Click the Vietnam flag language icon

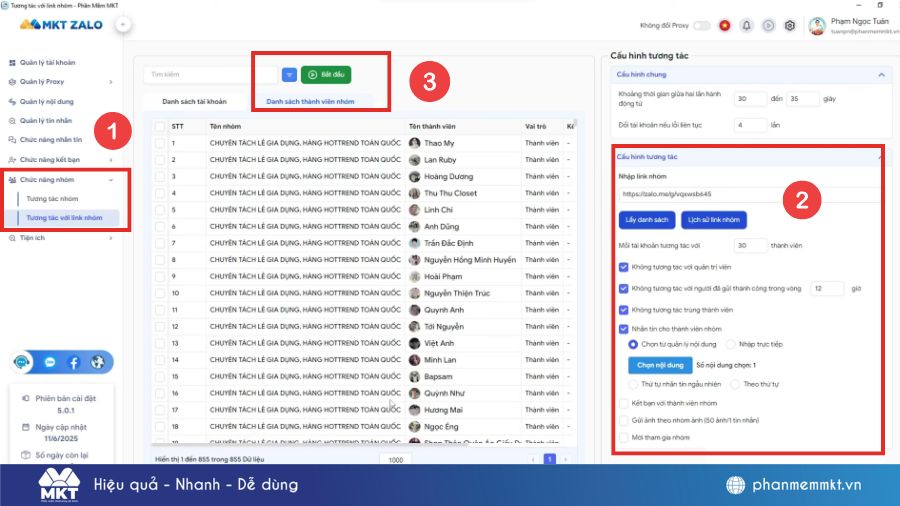pos(725,25)
